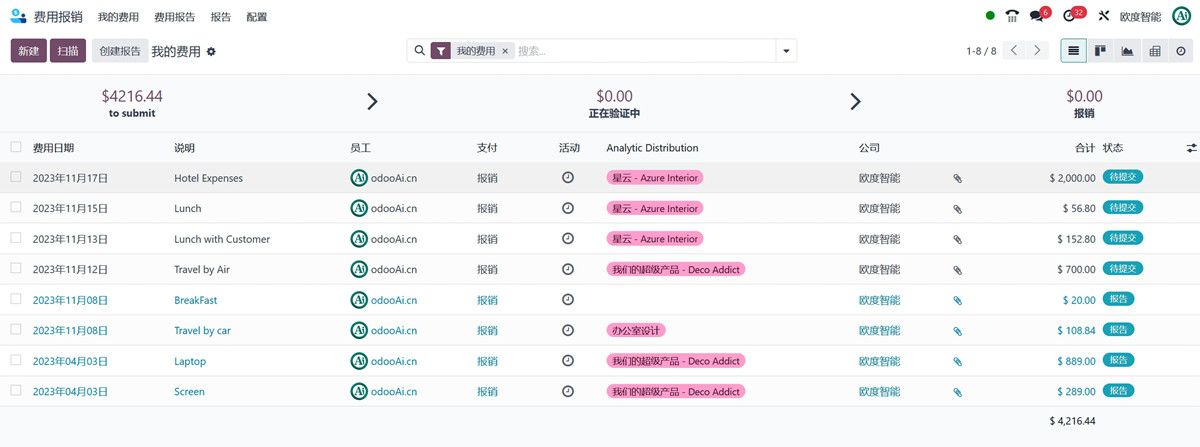
Task: Open the 配置 menu
Action: [256, 17]
